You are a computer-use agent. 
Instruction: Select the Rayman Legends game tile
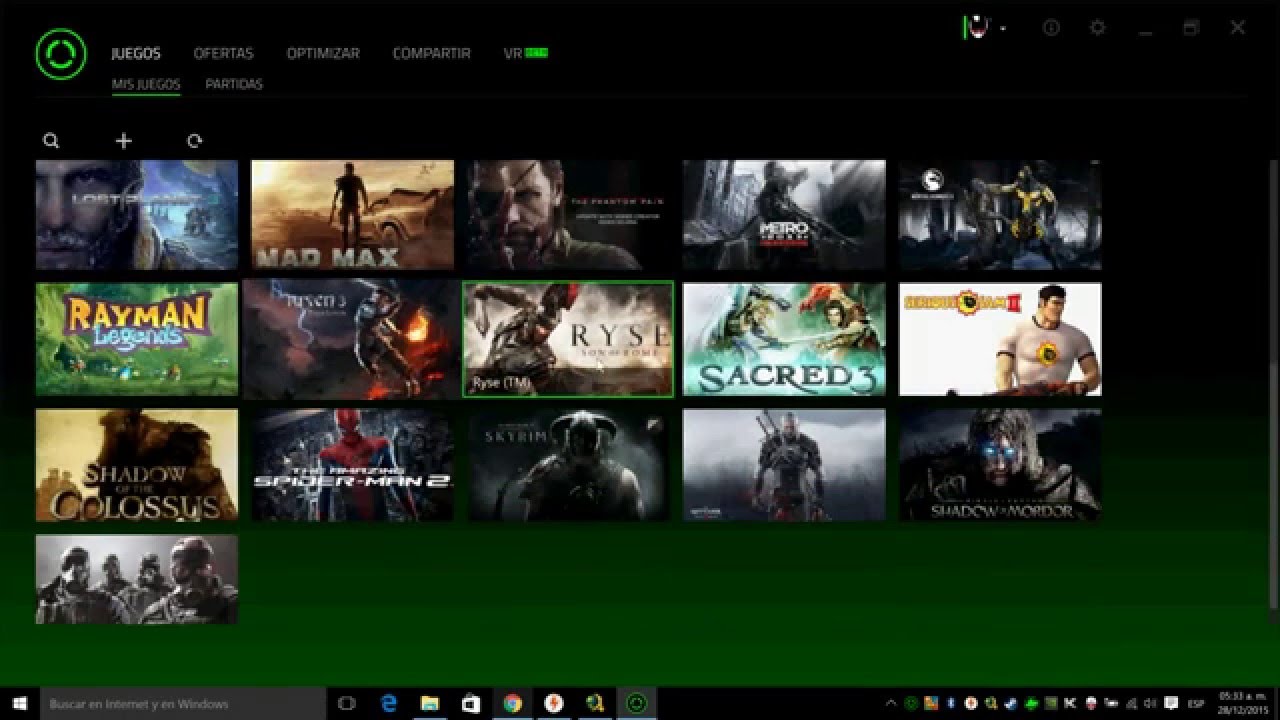click(137, 339)
